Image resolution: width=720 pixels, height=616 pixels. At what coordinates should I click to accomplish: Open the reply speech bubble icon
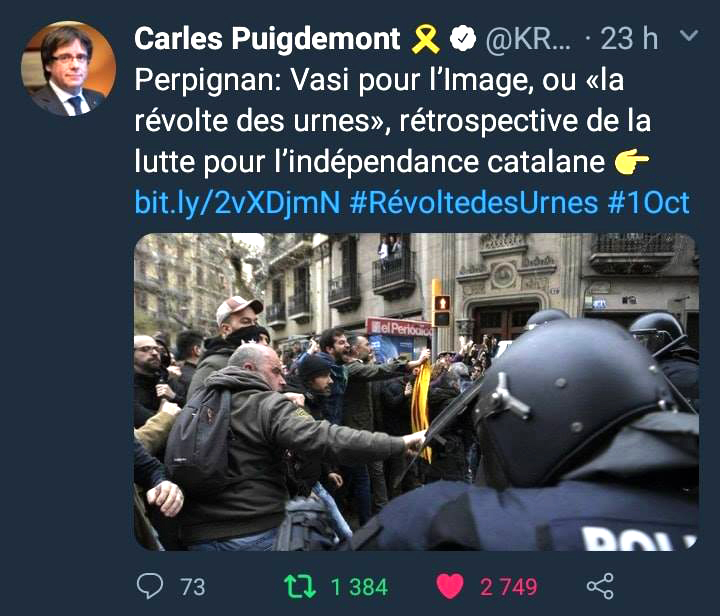150,586
